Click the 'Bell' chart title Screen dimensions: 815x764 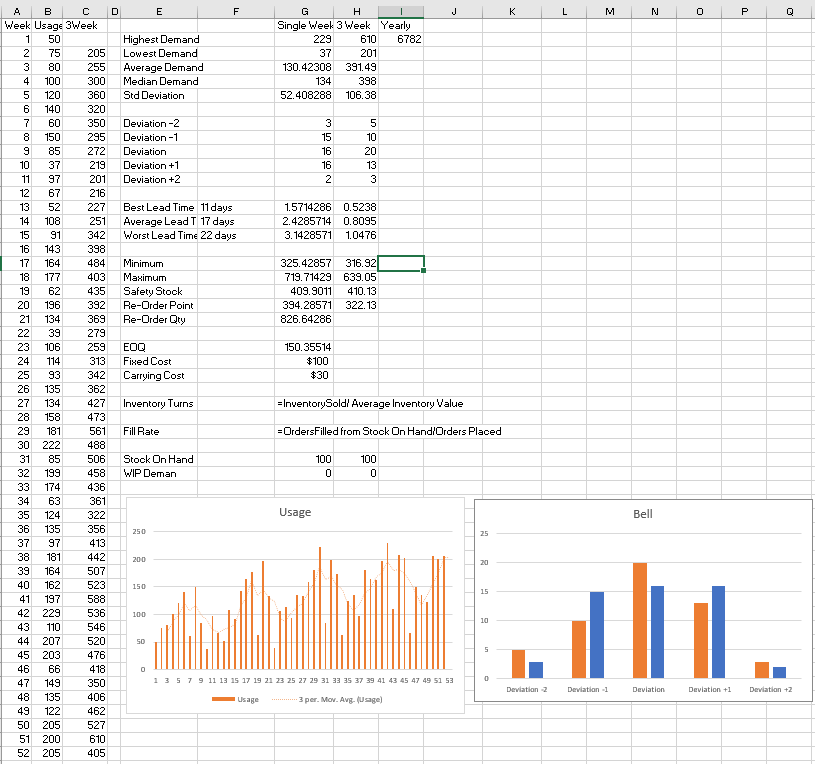coord(642,515)
